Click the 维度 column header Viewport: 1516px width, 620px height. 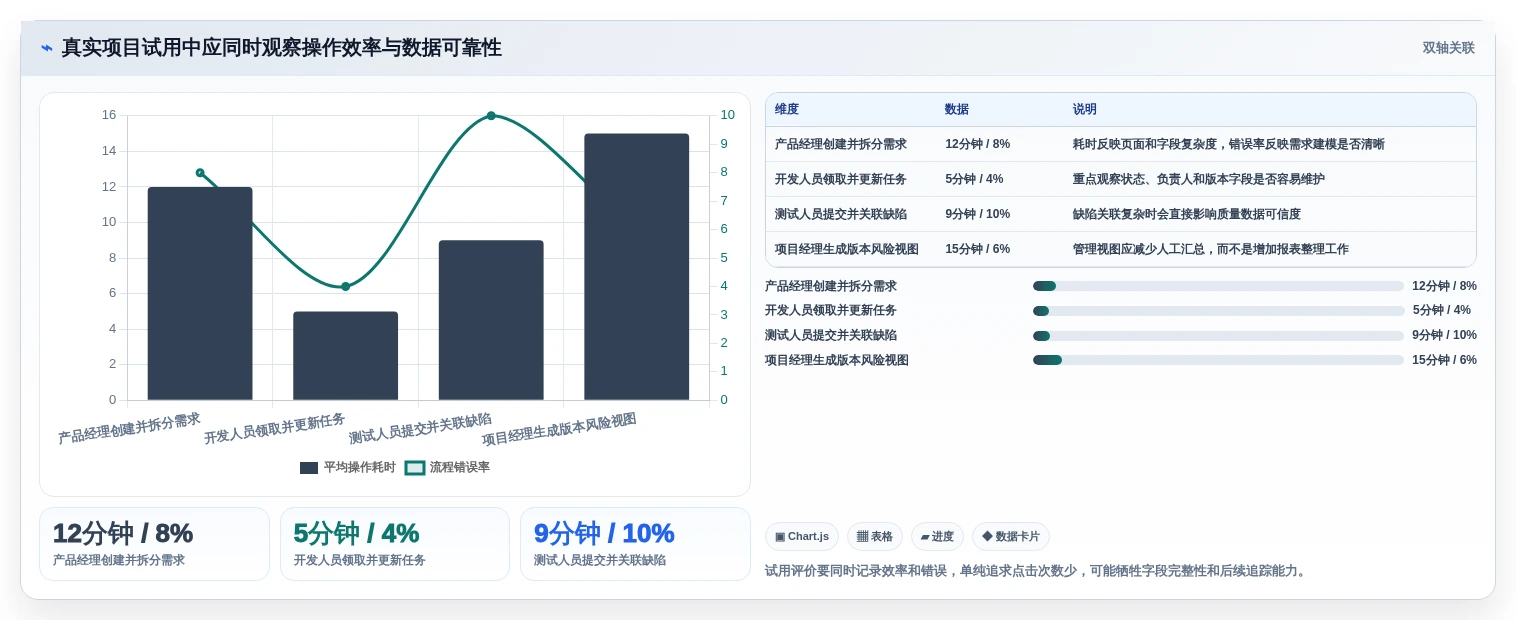[x=787, y=110]
